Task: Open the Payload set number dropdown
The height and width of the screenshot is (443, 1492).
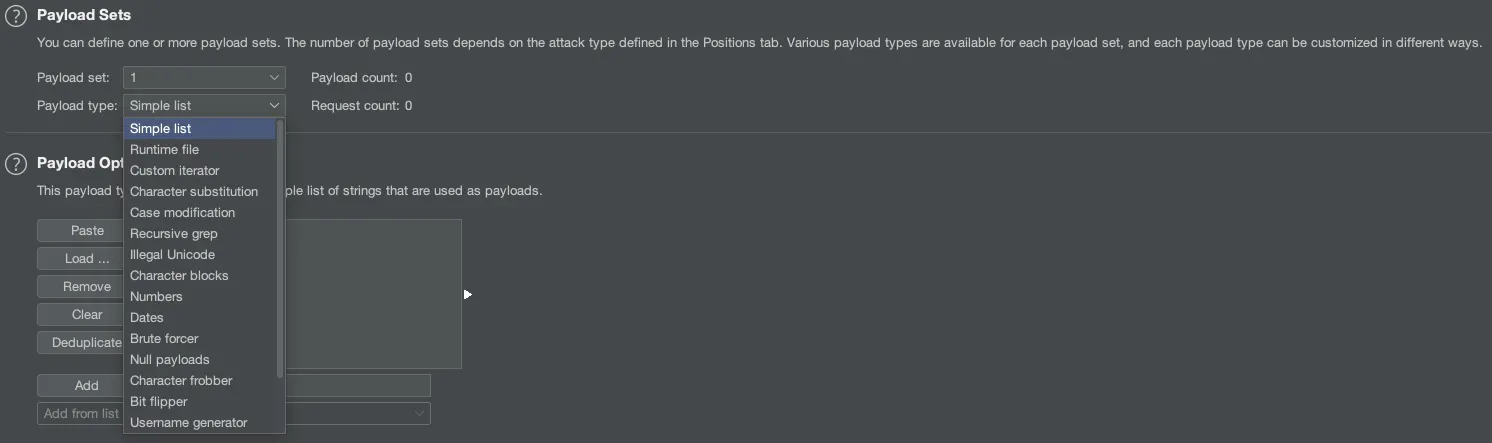Action: click(x=204, y=77)
